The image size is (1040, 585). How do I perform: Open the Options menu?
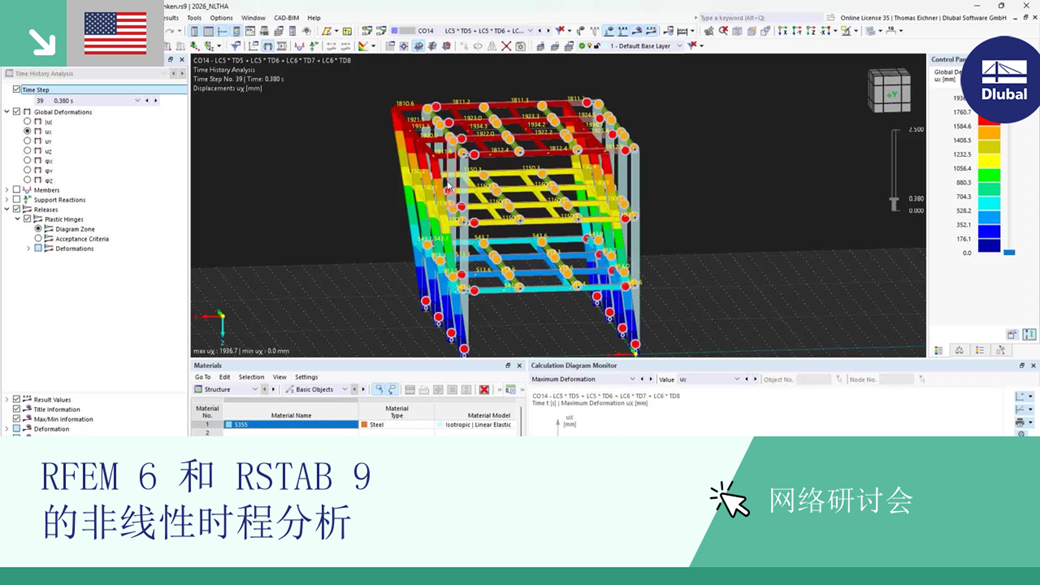(221, 18)
